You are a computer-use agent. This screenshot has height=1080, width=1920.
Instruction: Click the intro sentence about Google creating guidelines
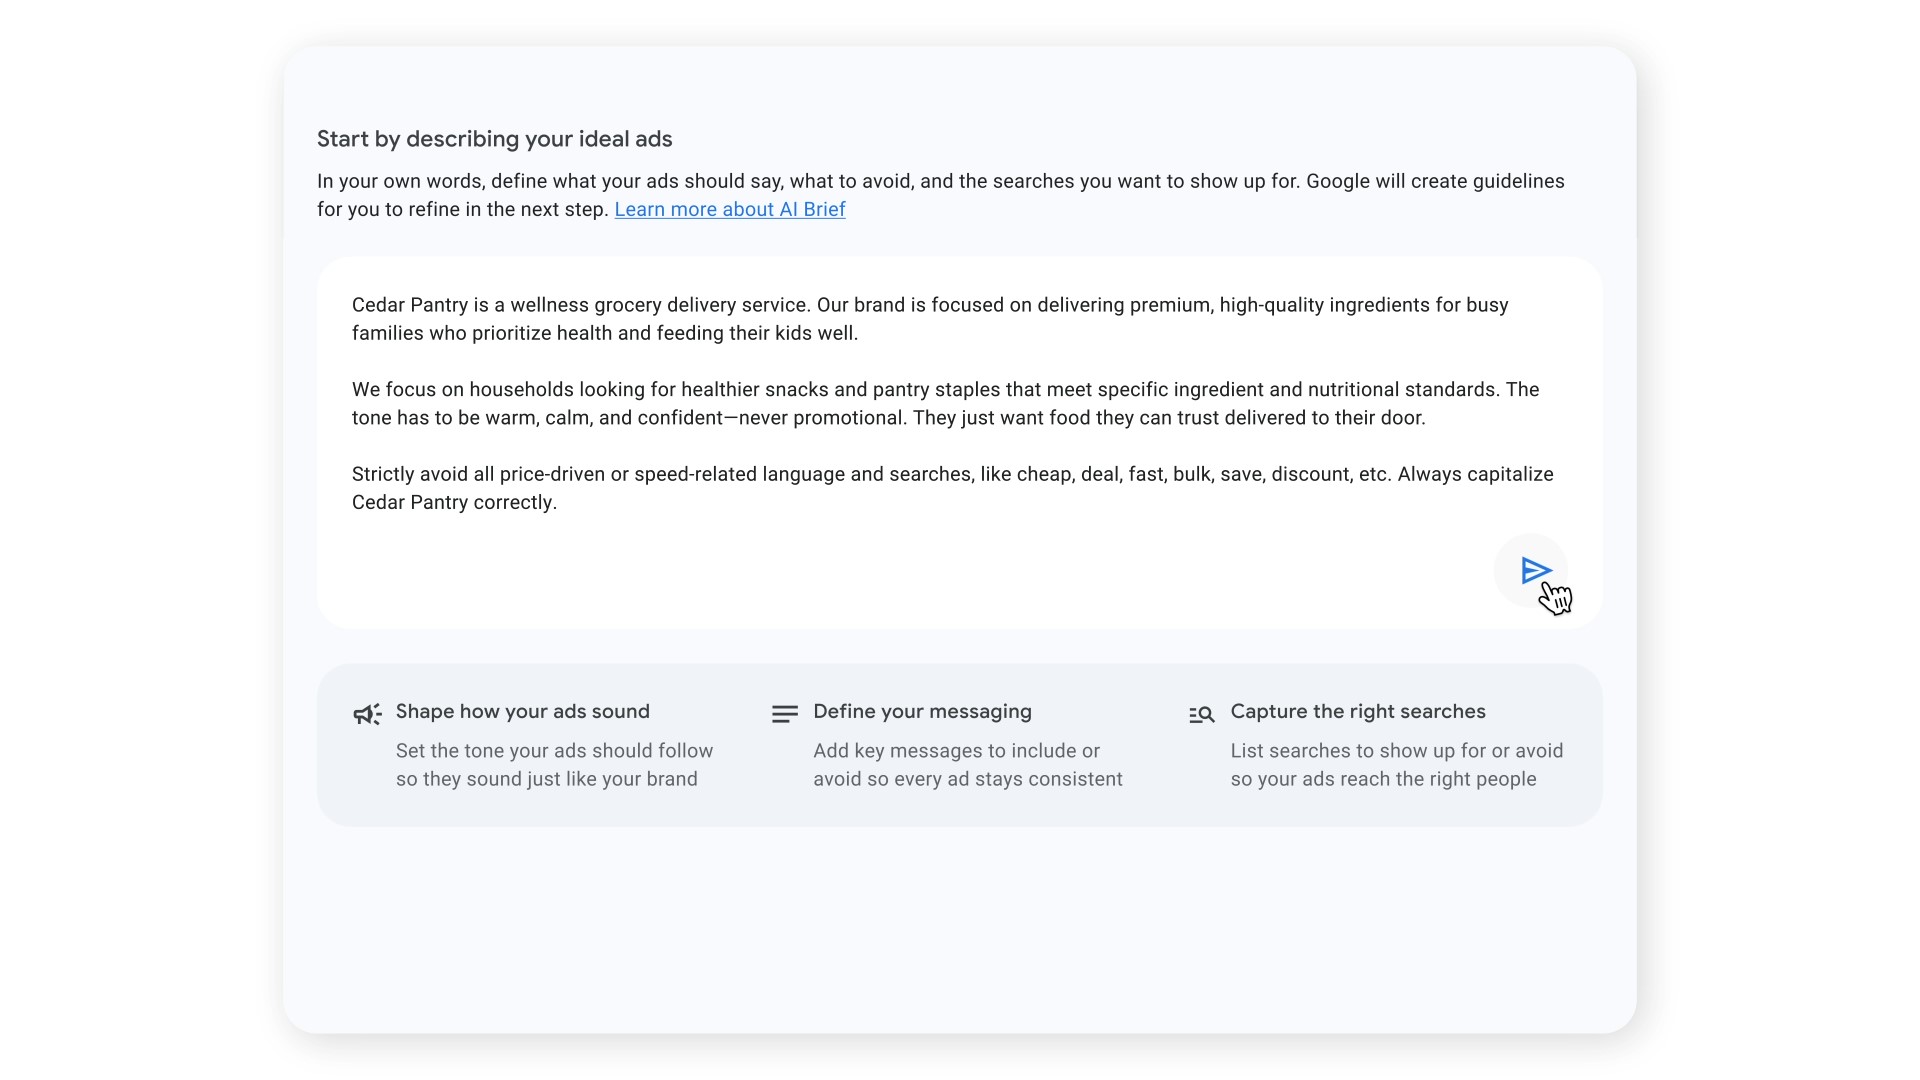941,195
